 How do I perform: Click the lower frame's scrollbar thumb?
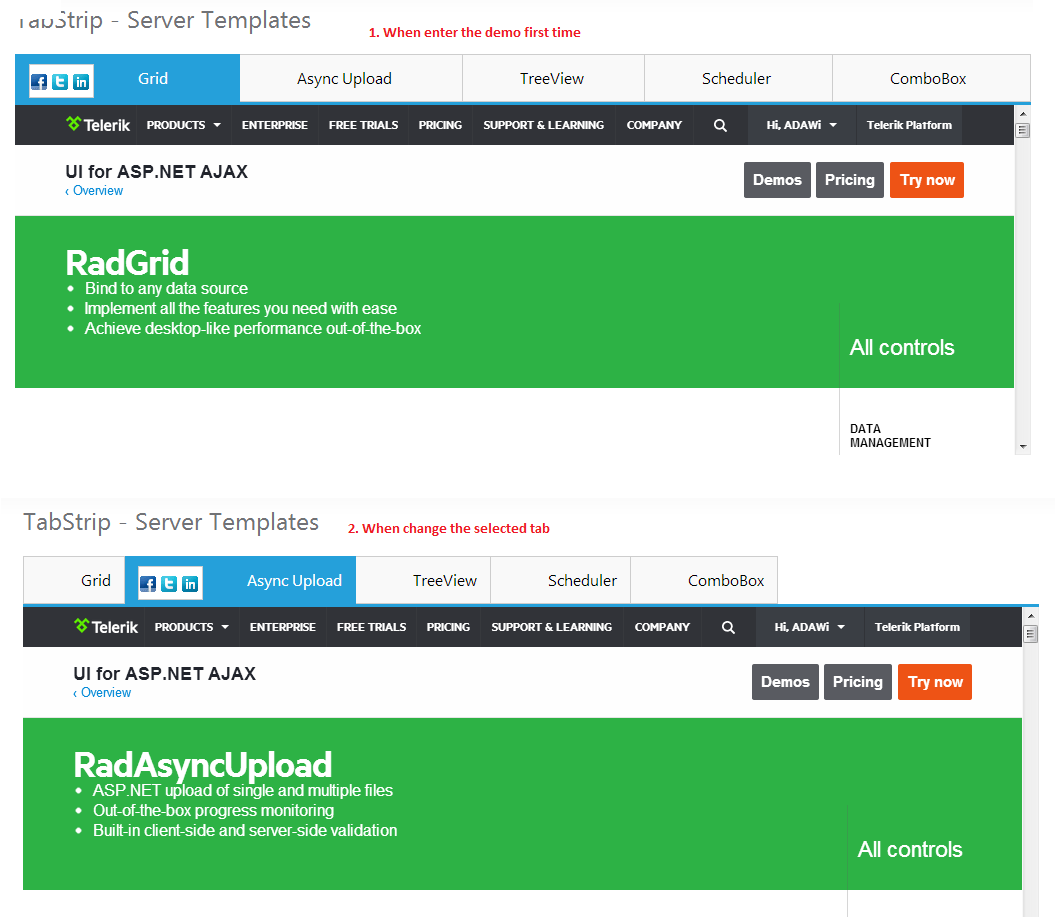(1031, 634)
